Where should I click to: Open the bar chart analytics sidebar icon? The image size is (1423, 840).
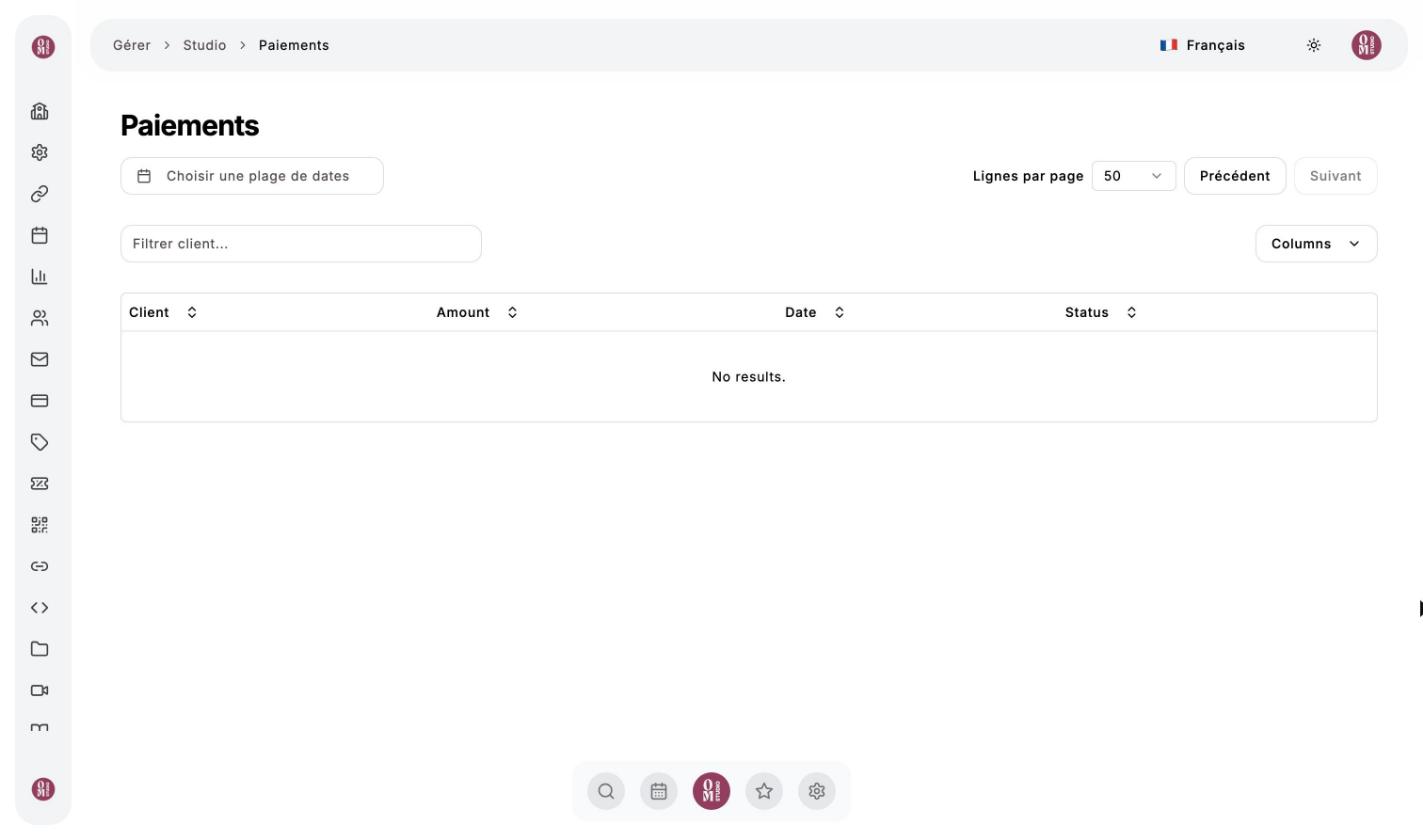[40, 277]
